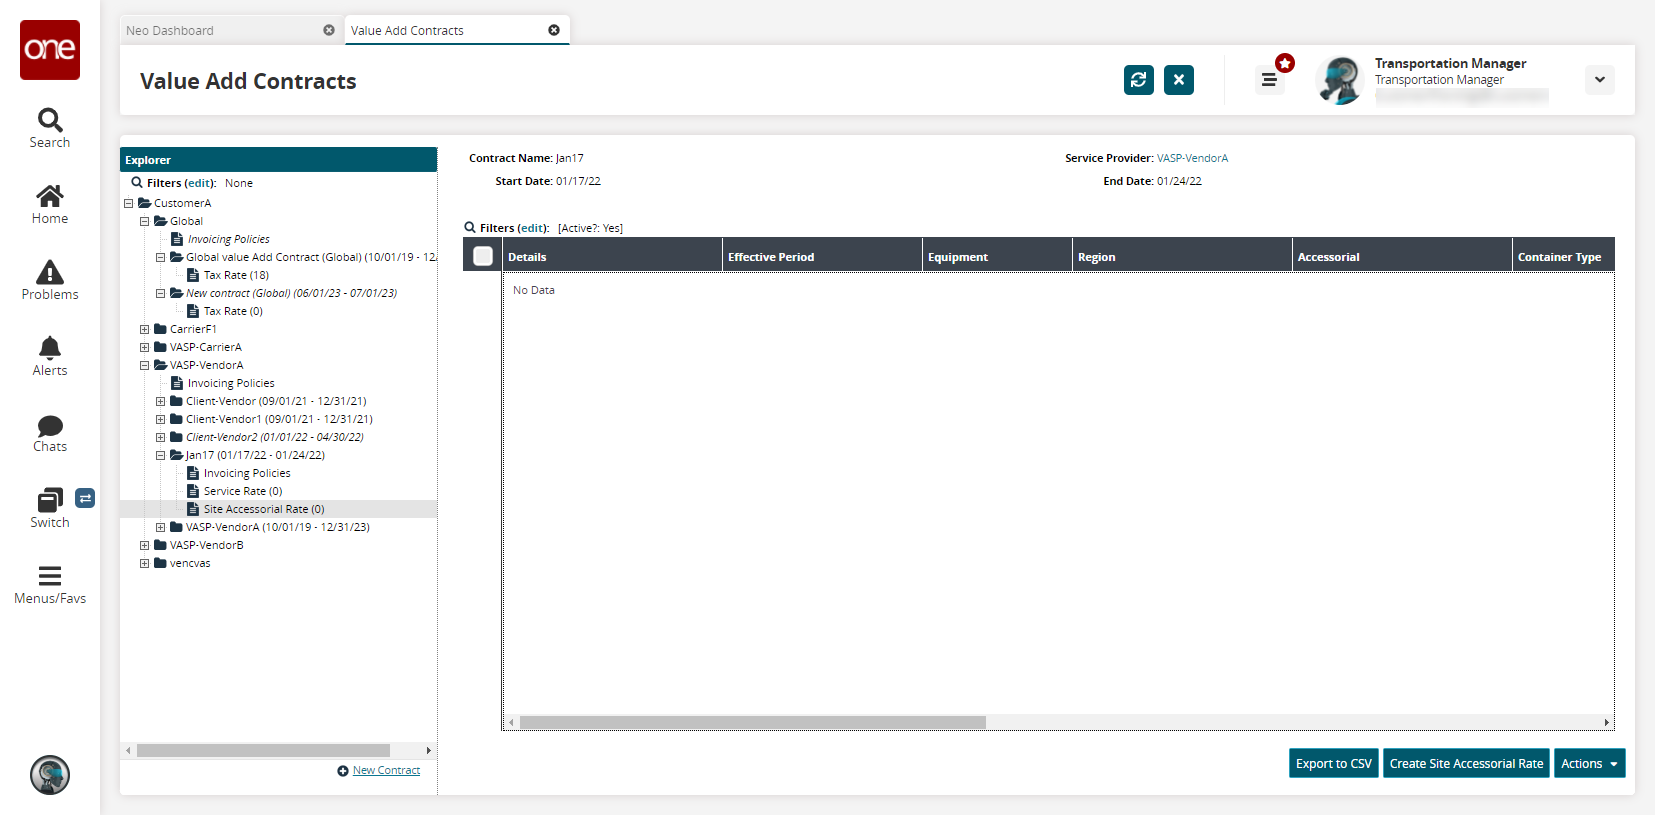Viewport: 1655px width, 815px height.
Task: Click the Explorer scrollbar left arrow
Action: click(128, 750)
